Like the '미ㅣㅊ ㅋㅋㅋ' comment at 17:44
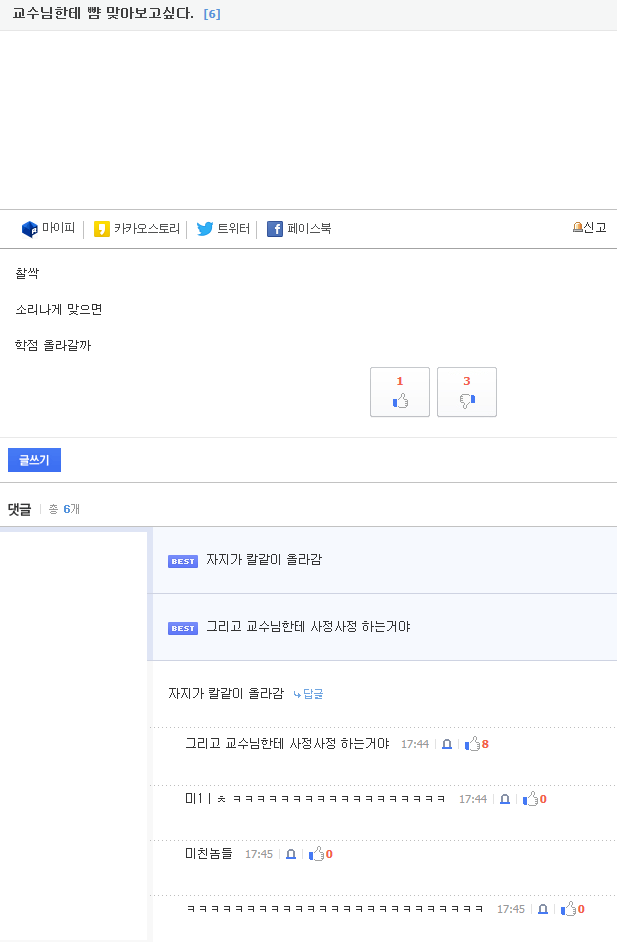Image resolution: width=617 pixels, height=942 pixels. coord(531,799)
